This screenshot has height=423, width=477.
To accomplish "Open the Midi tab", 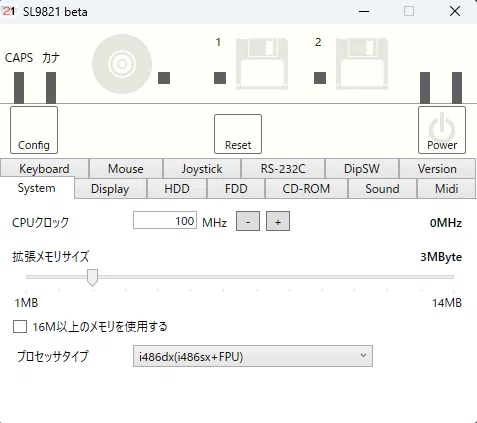I will (447, 189).
